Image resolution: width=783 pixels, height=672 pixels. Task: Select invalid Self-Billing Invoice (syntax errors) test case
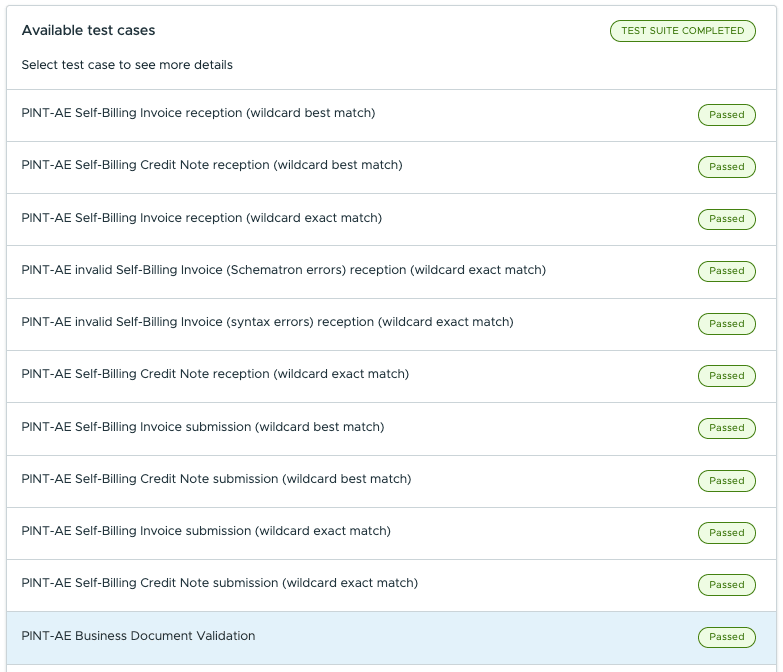click(x=391, y=324)
